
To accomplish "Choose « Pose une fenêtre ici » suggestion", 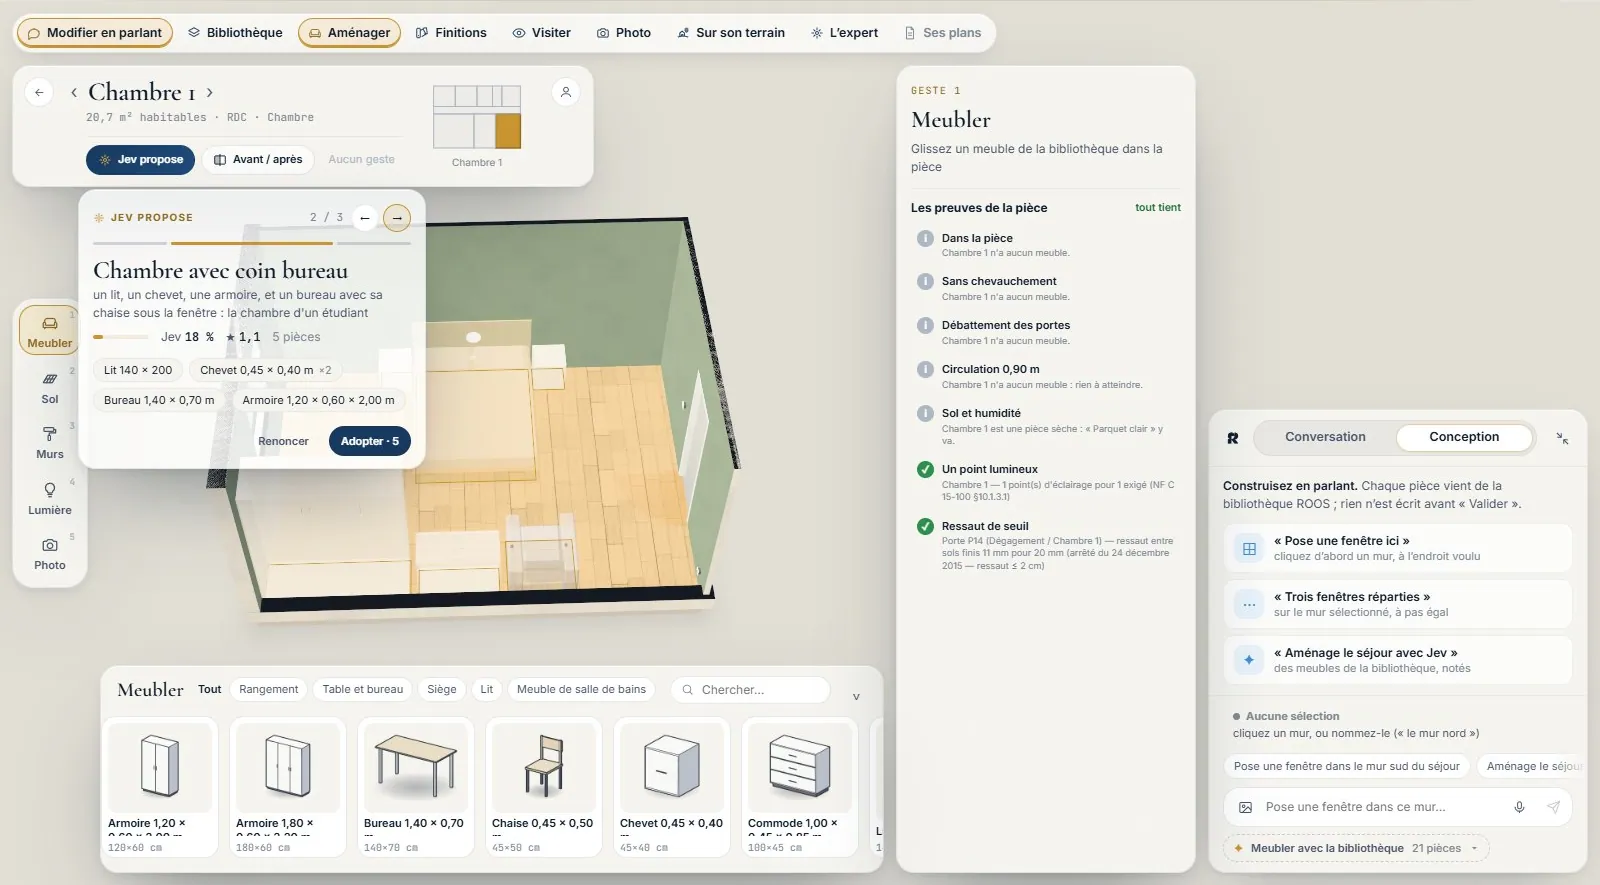I will pos(1398,548).
